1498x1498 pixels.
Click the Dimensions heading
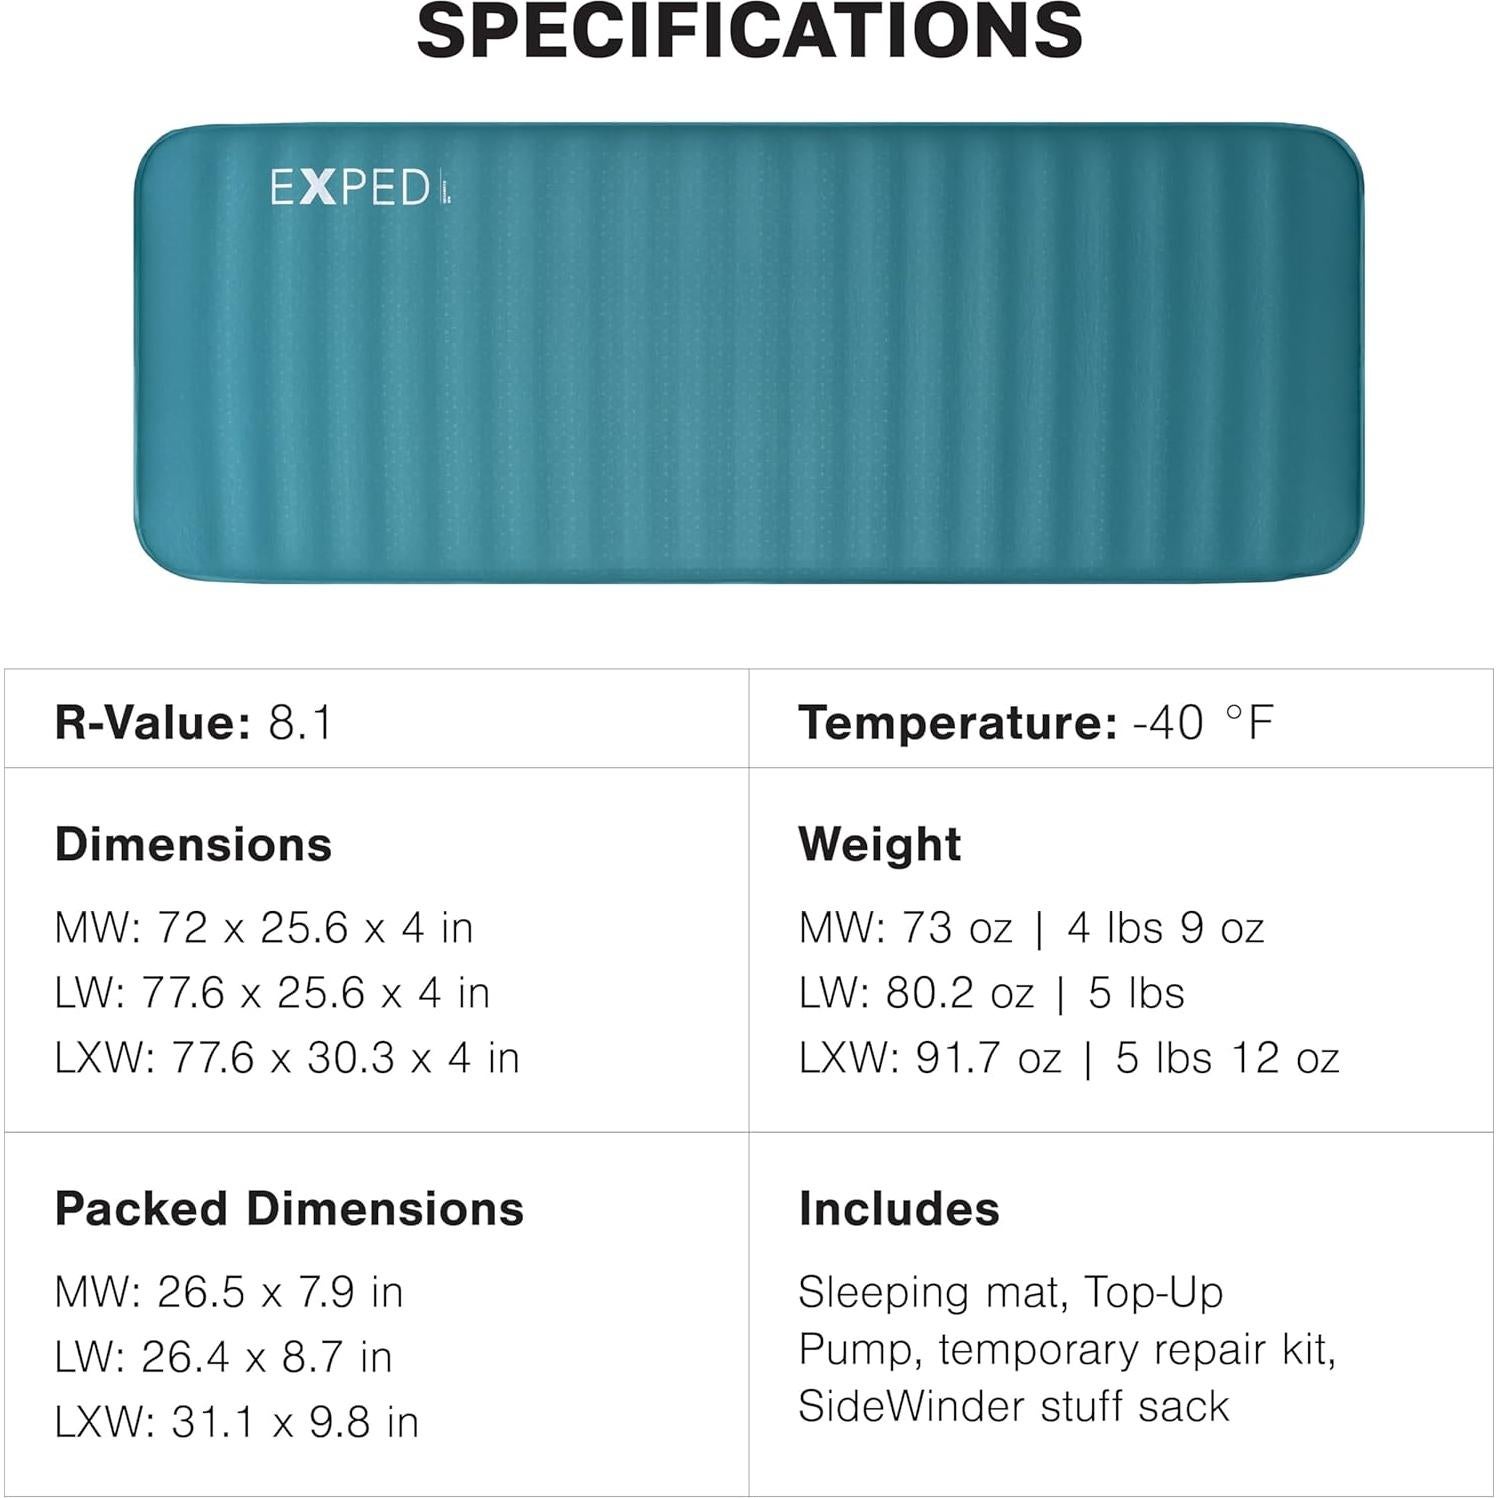coord(193,845)
